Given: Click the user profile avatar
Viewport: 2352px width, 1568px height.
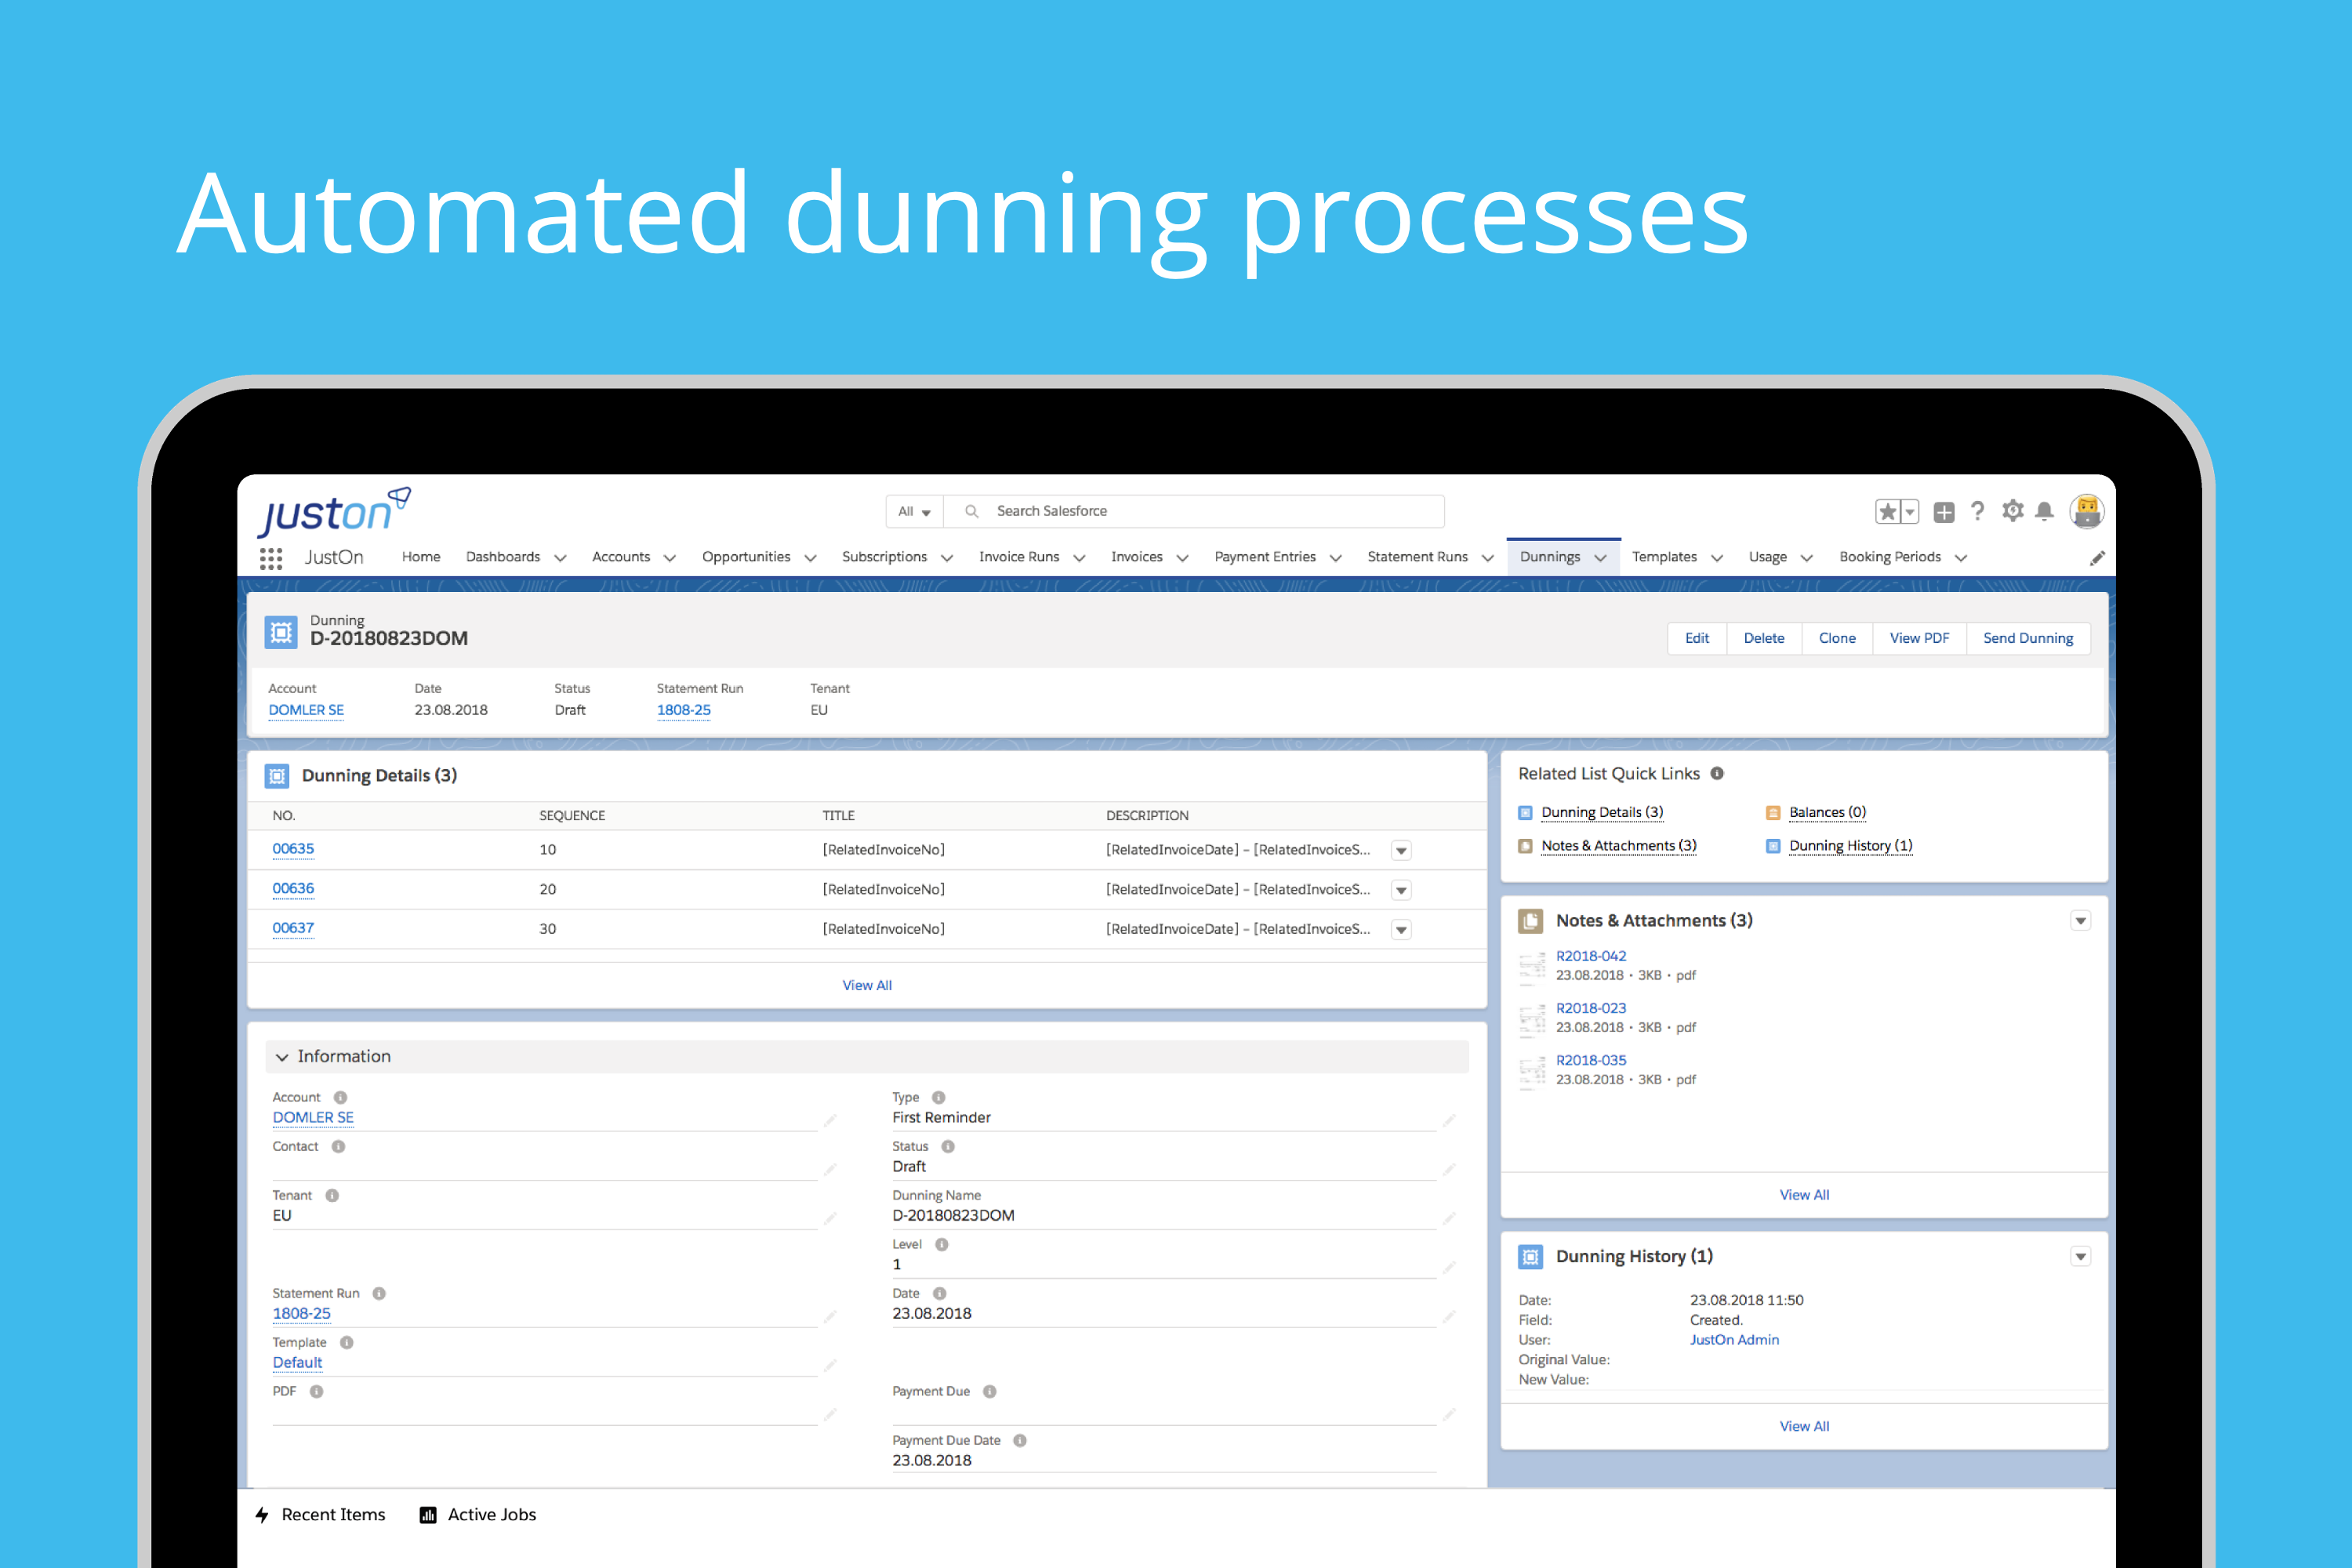Looking at the screenshot, I should [x=2087, y=511].
